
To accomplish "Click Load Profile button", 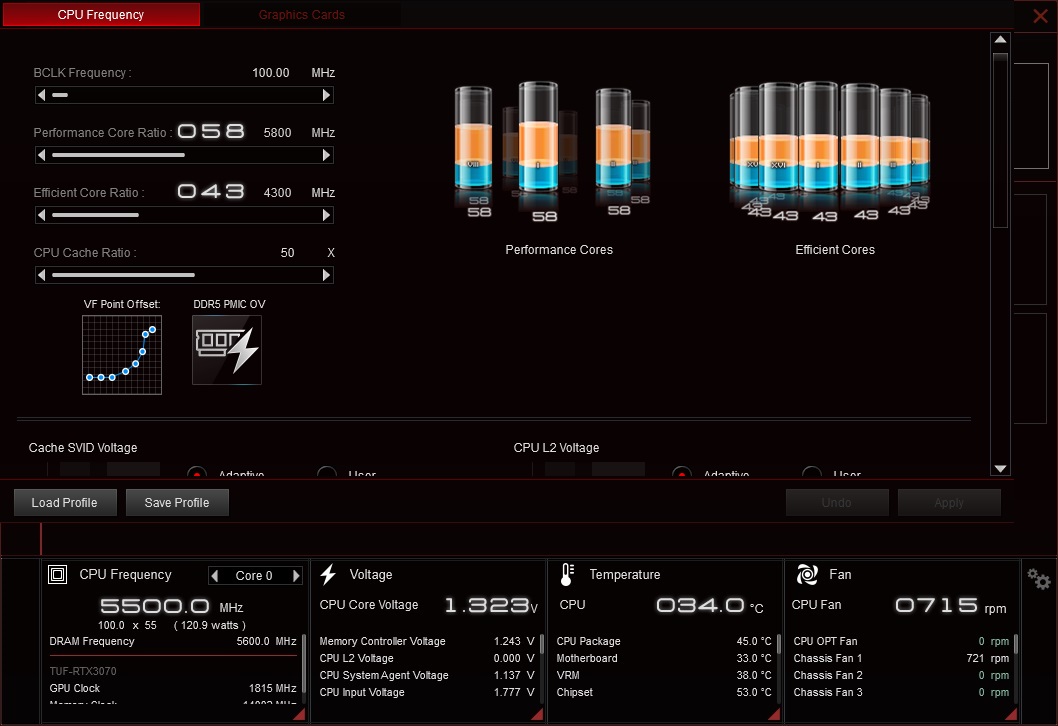I will tap(65, 503).
